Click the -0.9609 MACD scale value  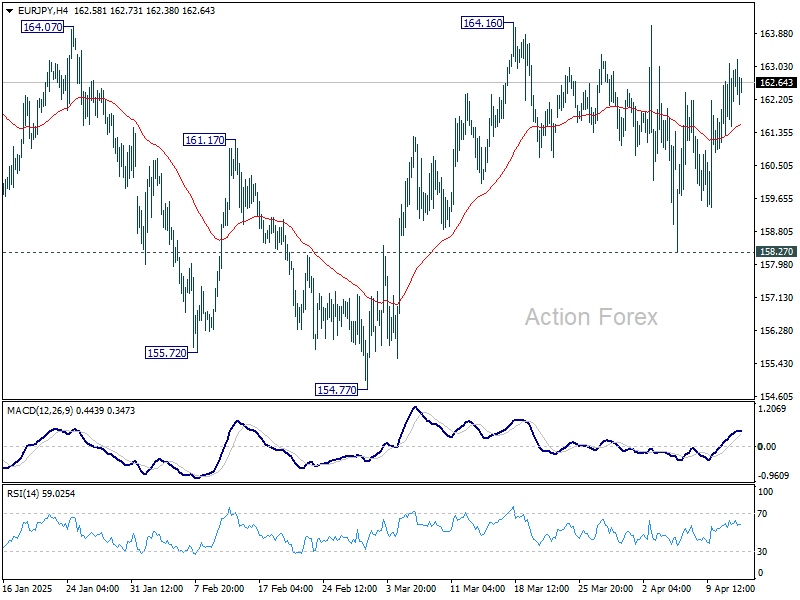click(774, 476)
